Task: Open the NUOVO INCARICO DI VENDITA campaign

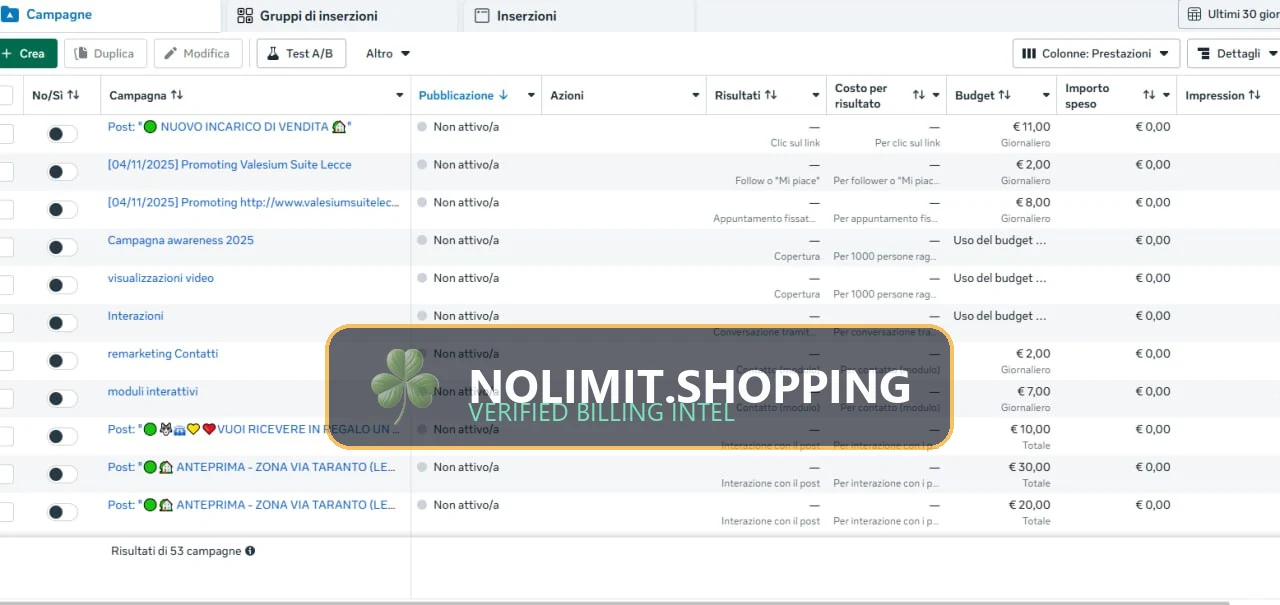Action: 230,127
